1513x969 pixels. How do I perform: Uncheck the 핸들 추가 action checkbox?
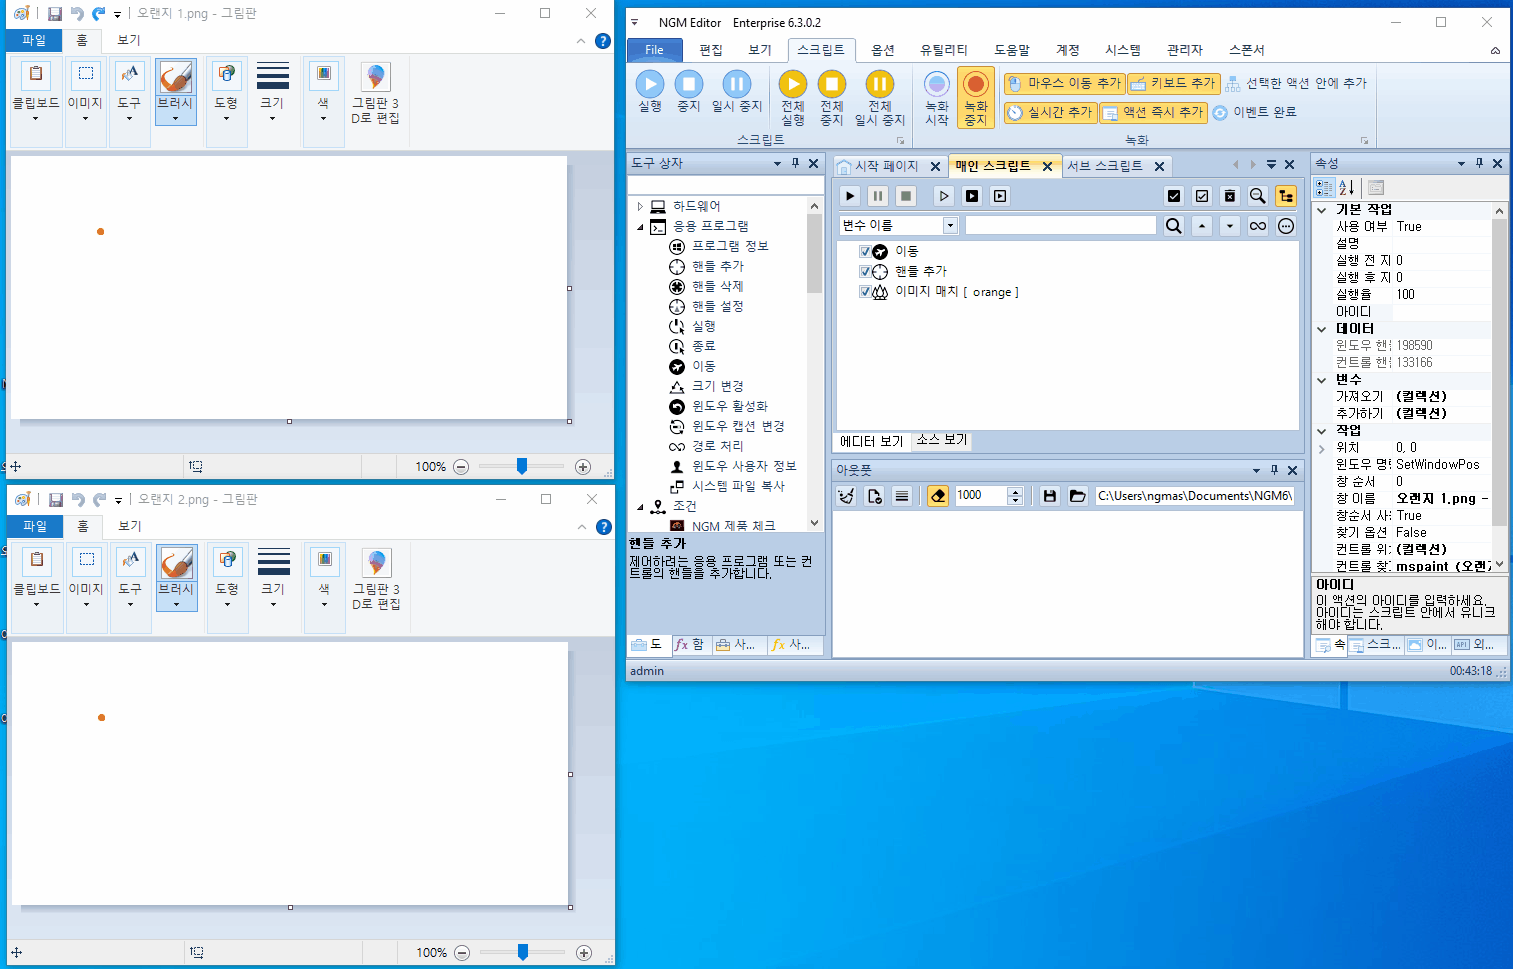pyautogui.click(x=865, y=272)
